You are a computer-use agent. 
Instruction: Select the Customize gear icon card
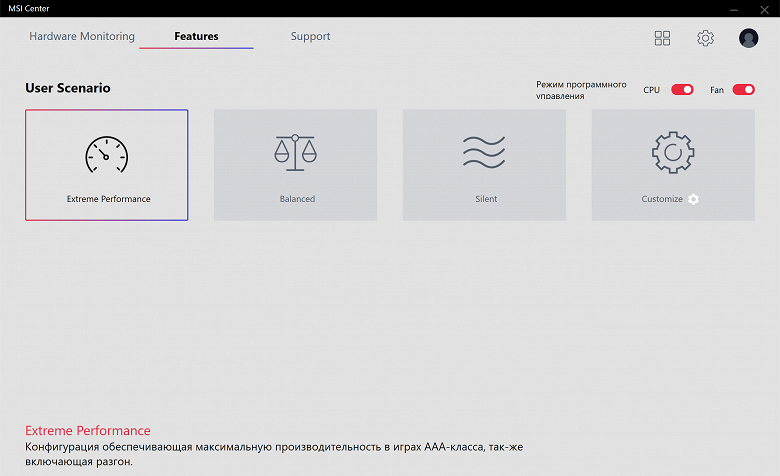point(673,165)
